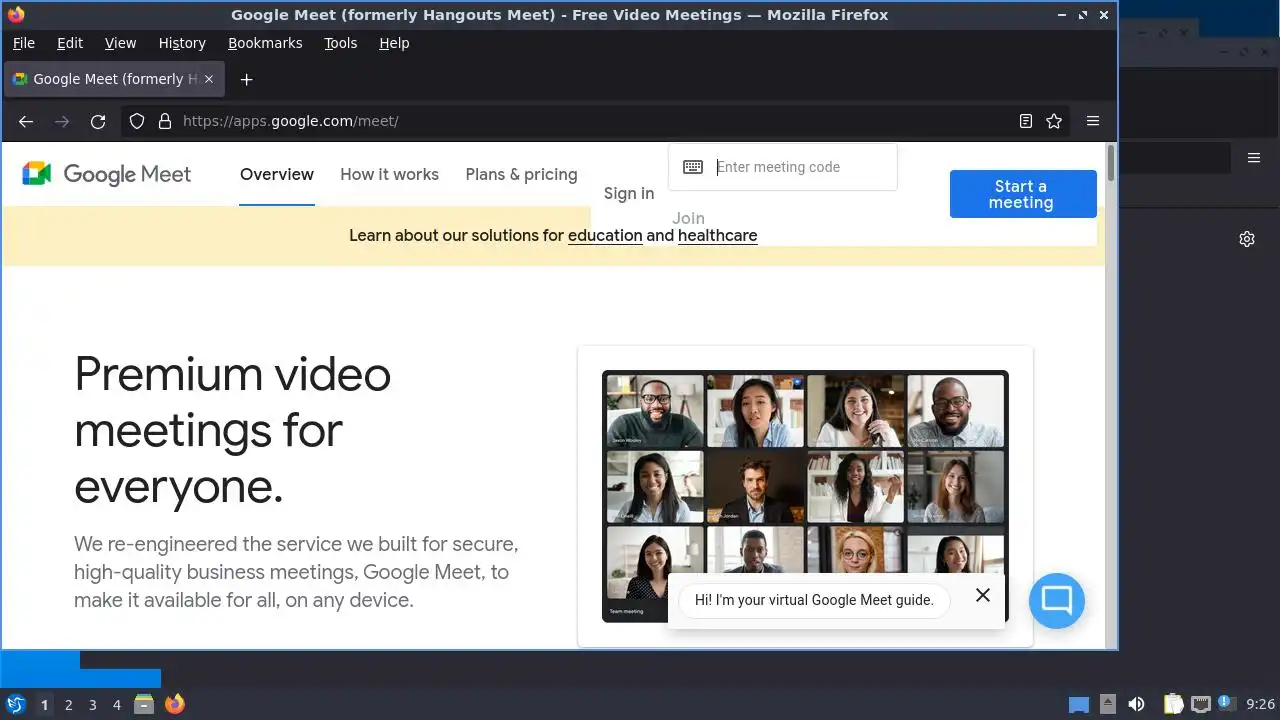1280x720 pixels.
Task: Launch Firefox from the taskbar
Action: (x=175, y=704)
